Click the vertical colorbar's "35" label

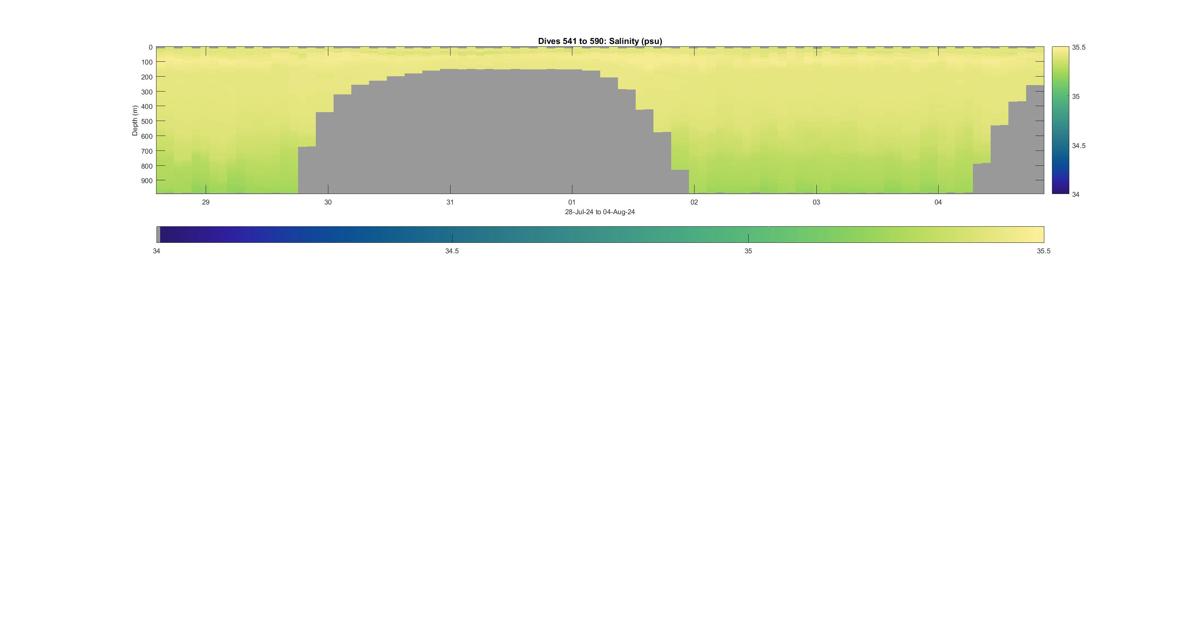[x=1076, y=96]
